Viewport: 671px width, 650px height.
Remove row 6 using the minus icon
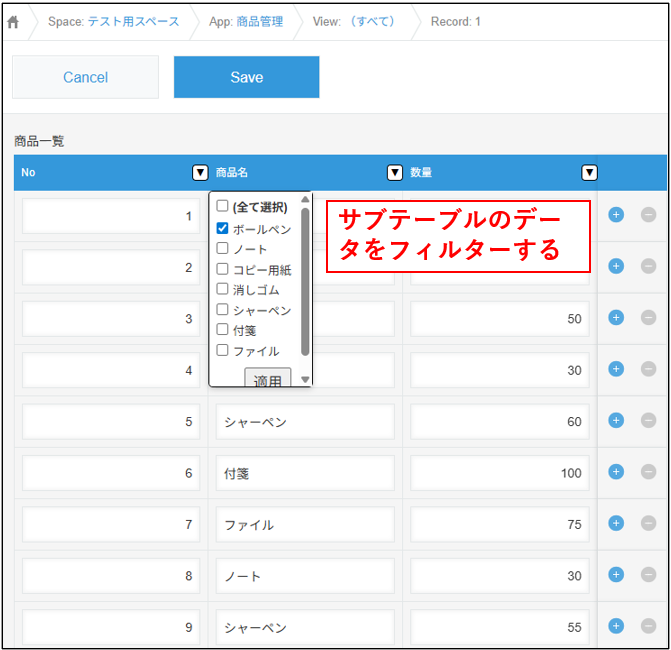[648, 472]
